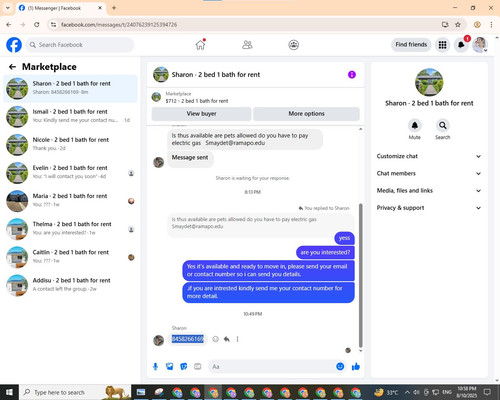Click the 'yess' message bubble
Screen dimensions: 500x400
(x=344, y=238)
